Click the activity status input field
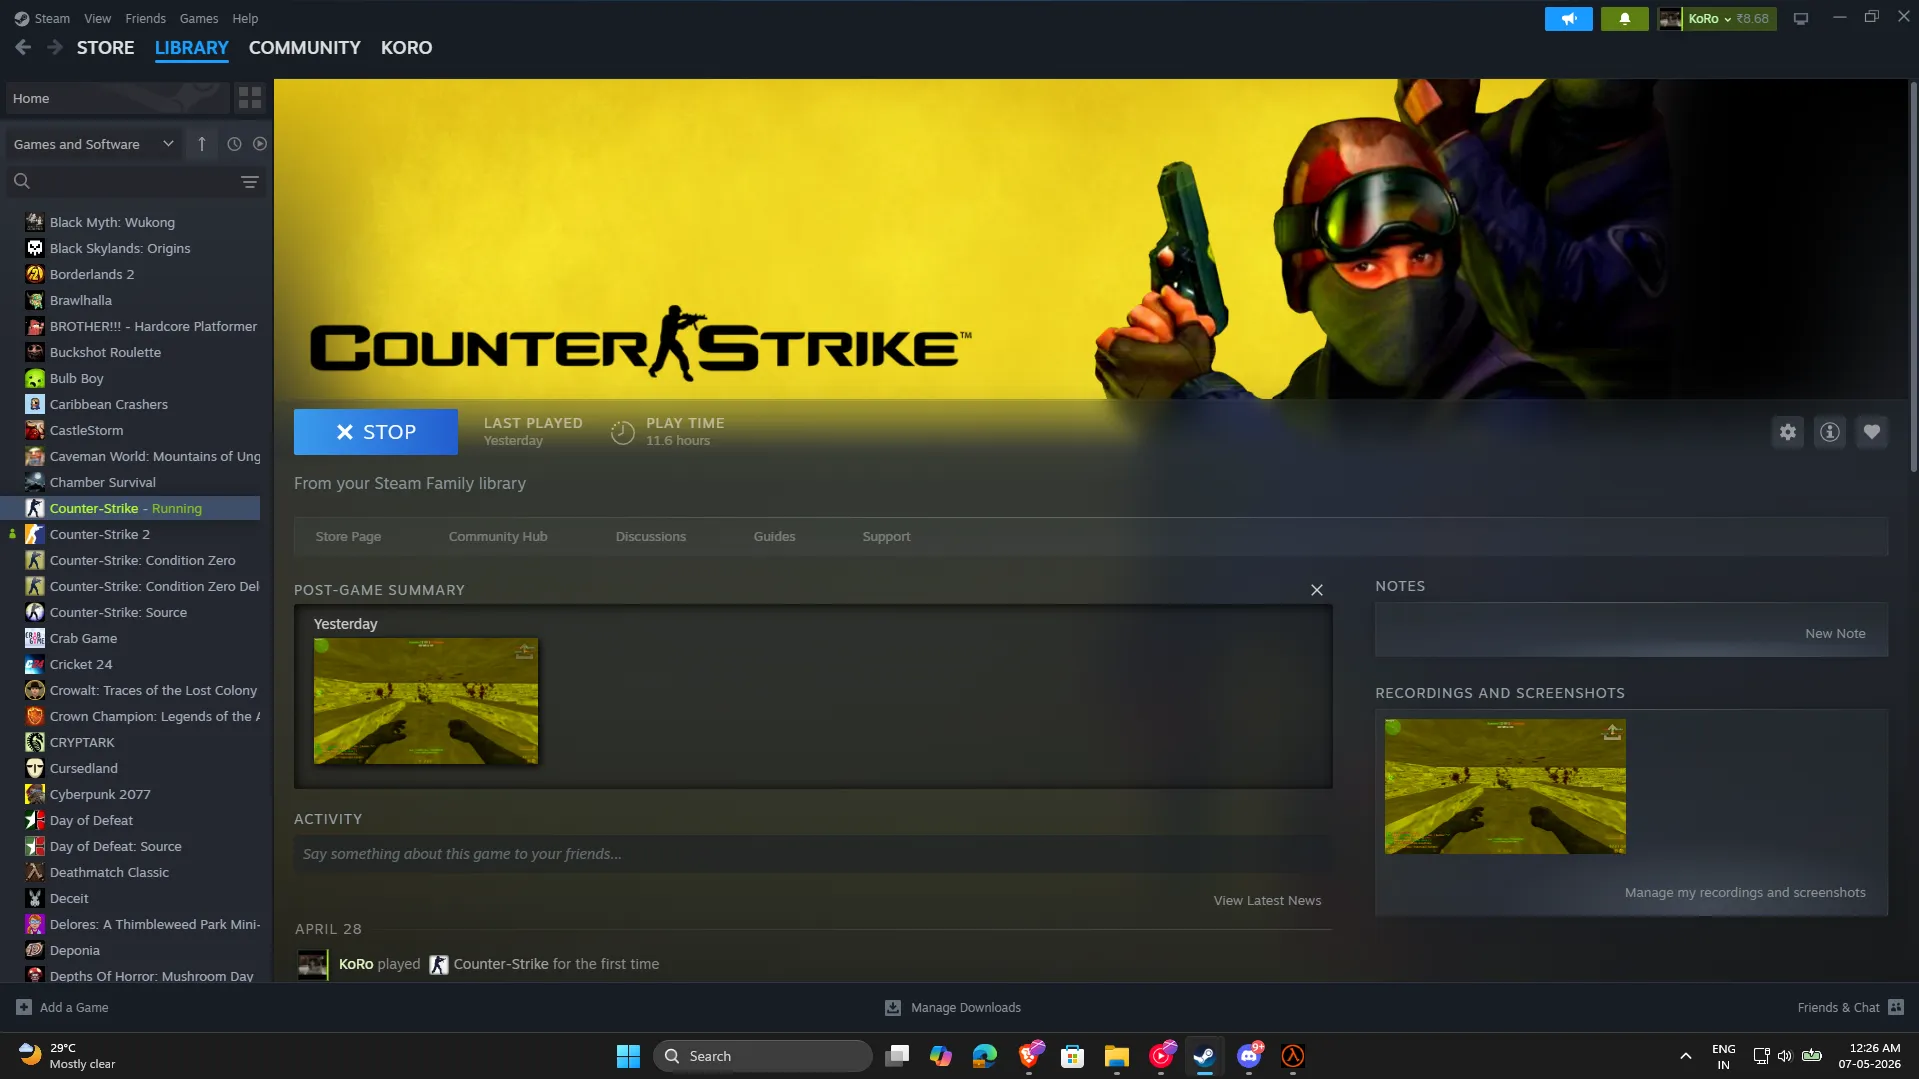Screen dimensions: 1919x1079 coord(813,854)
